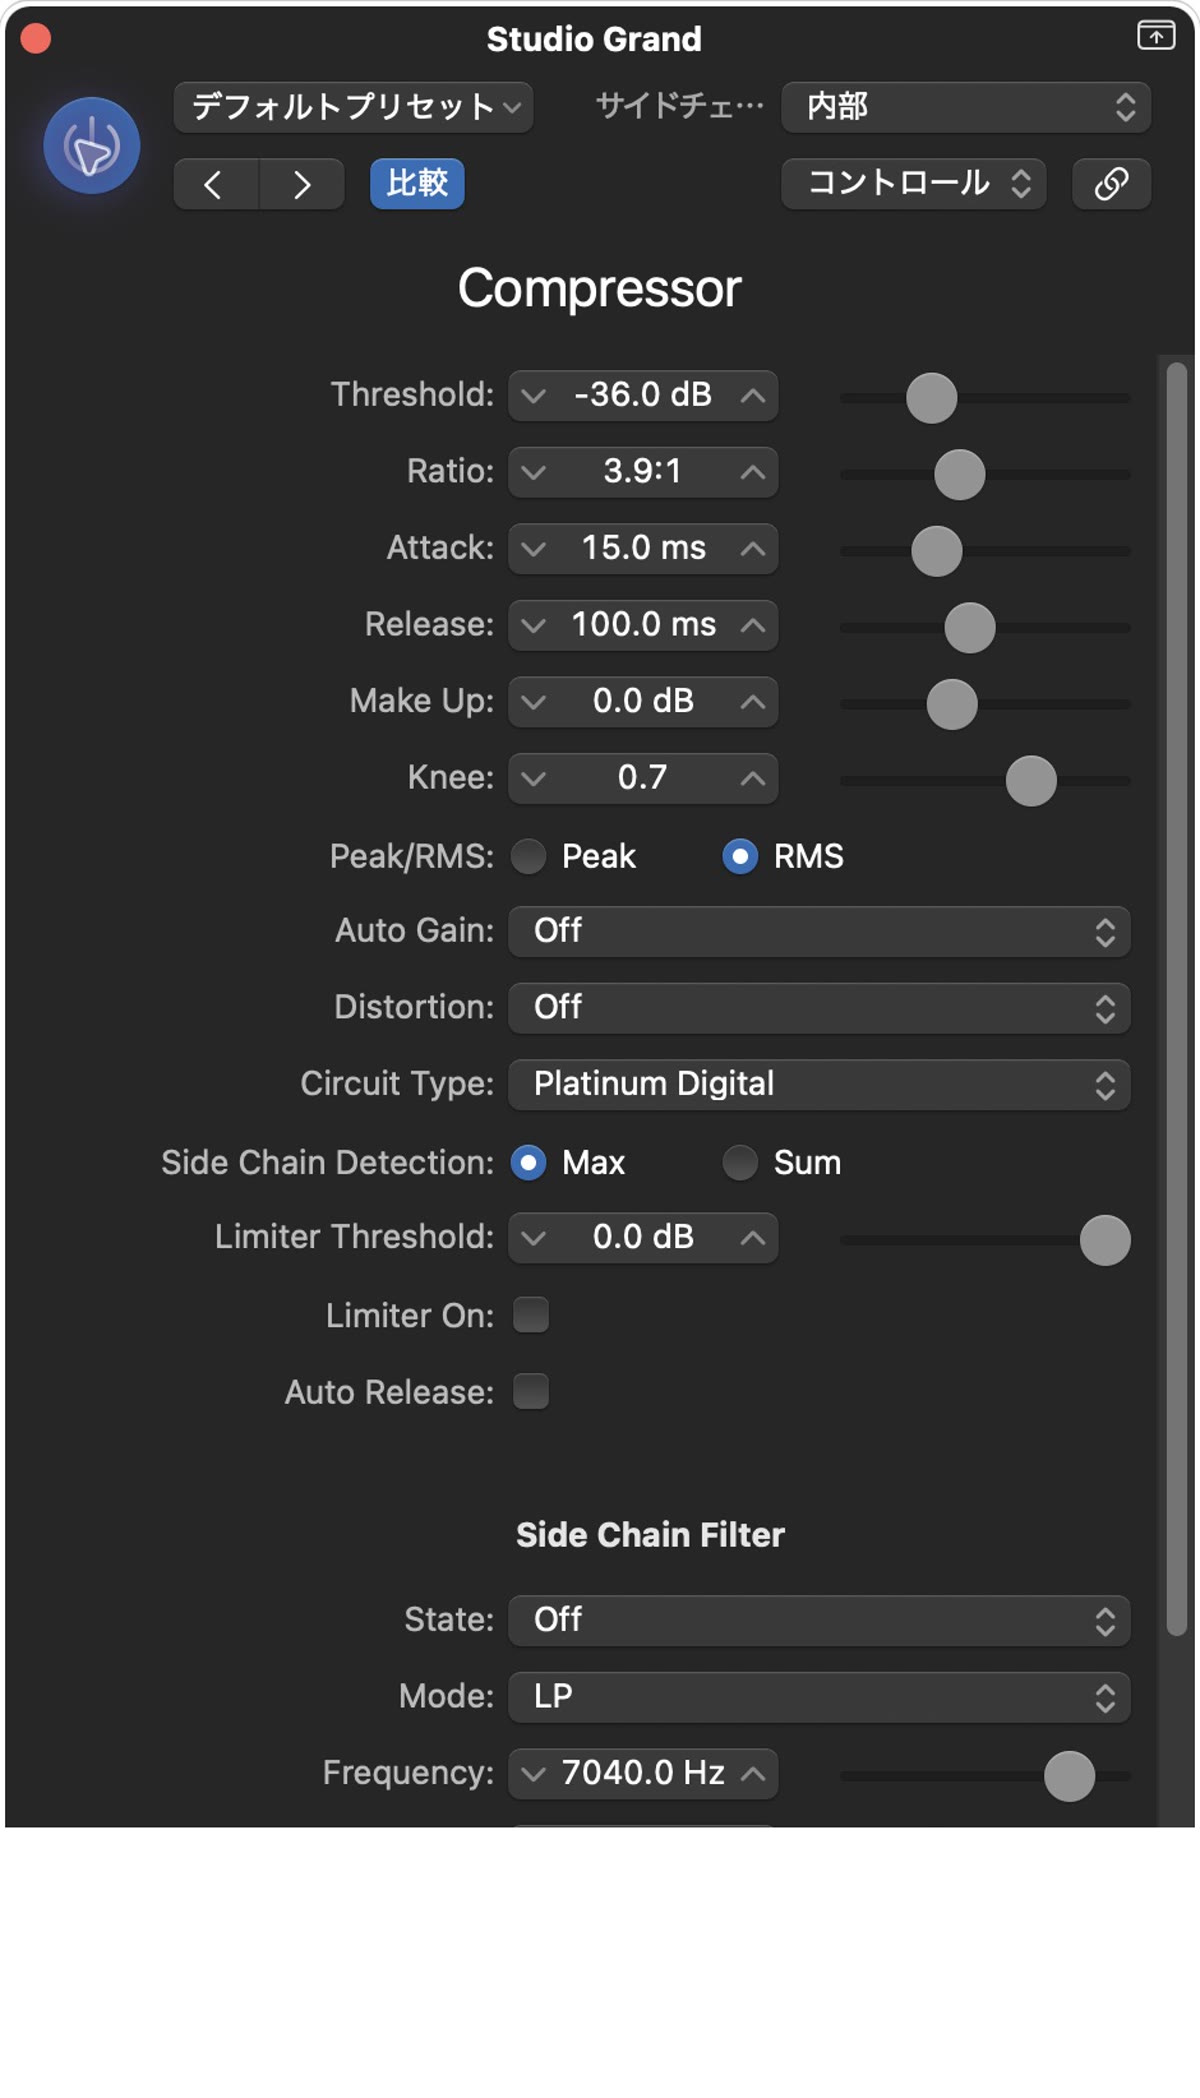
Task: Open the Auto Gain dropdown
Action: 819,932
